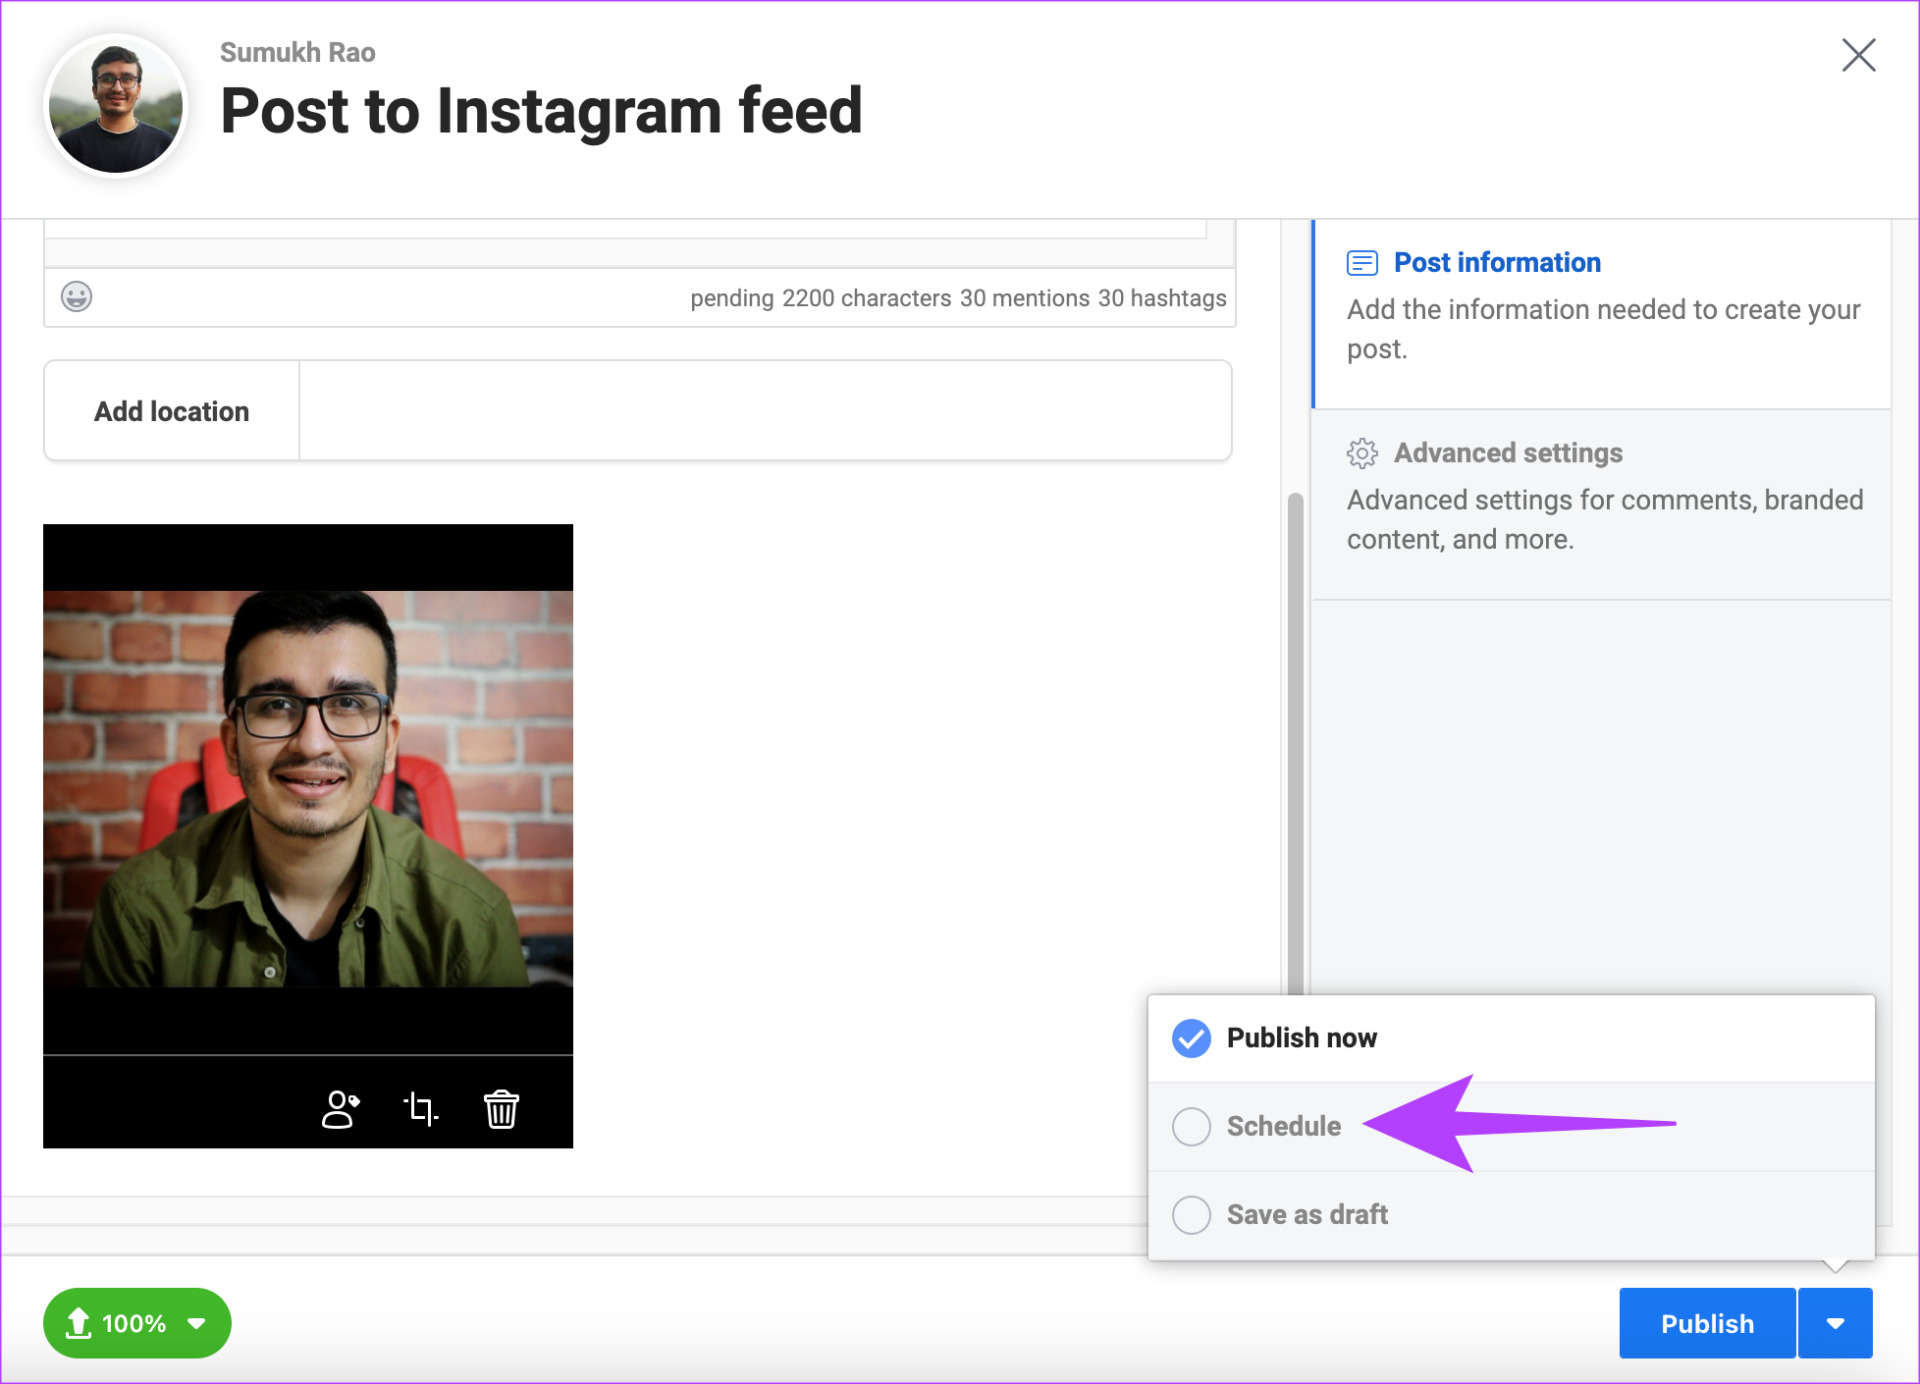The width and height of the screenshot is (1920, 1384).
Task: Open the Advanced settings section
Action: tap(1602, 504)
